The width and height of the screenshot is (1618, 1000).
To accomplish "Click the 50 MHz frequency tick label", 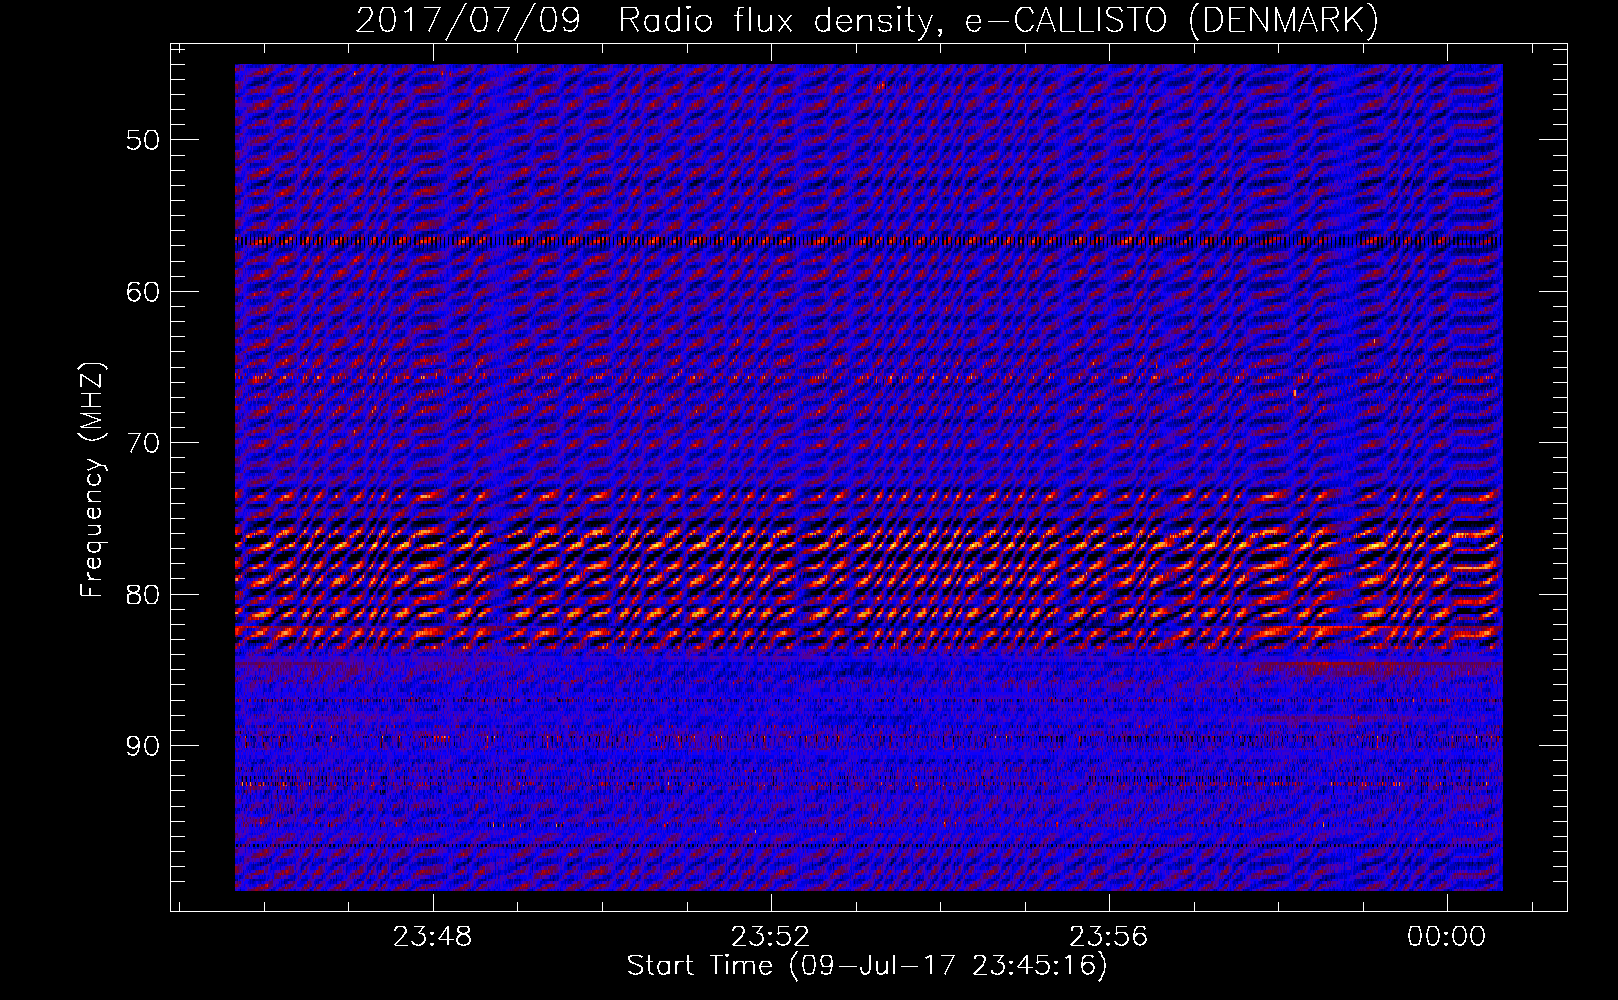I will 143,140.
